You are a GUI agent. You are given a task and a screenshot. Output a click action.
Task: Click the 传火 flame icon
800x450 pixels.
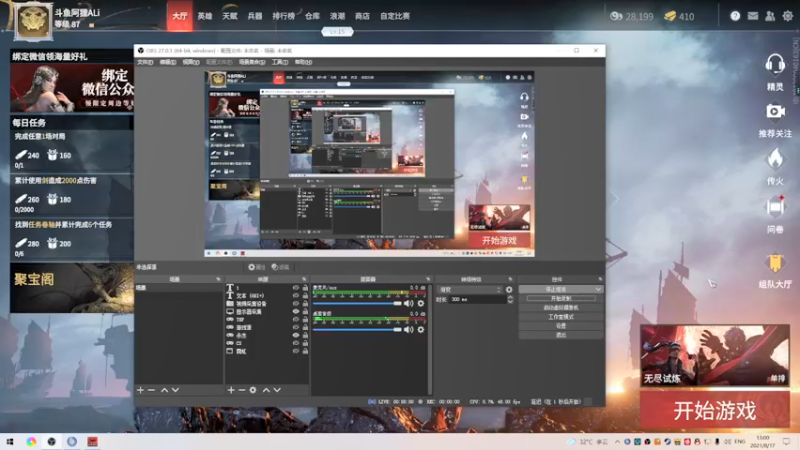(775, 159)
